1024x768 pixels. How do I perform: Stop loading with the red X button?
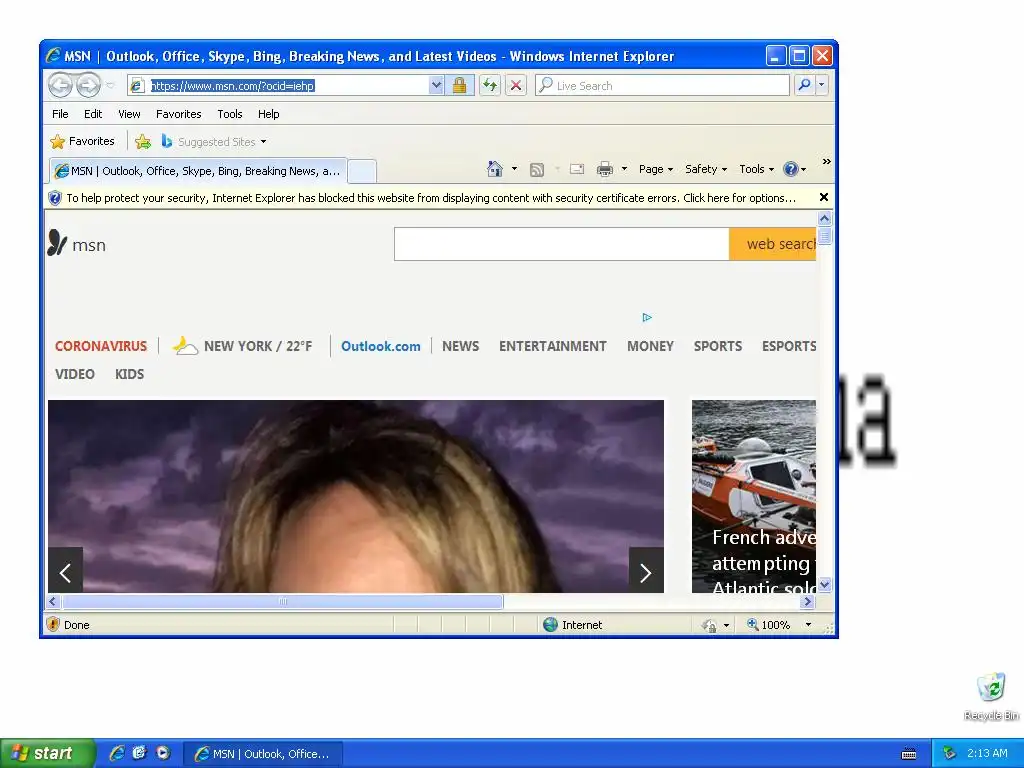[x=516, y=86]
